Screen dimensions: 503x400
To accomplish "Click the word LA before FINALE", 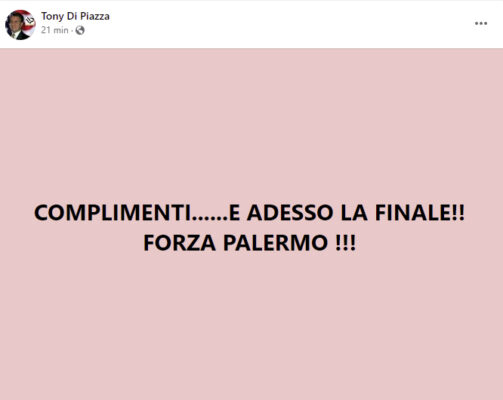I will pyautogui.click(x=354, y=213).
